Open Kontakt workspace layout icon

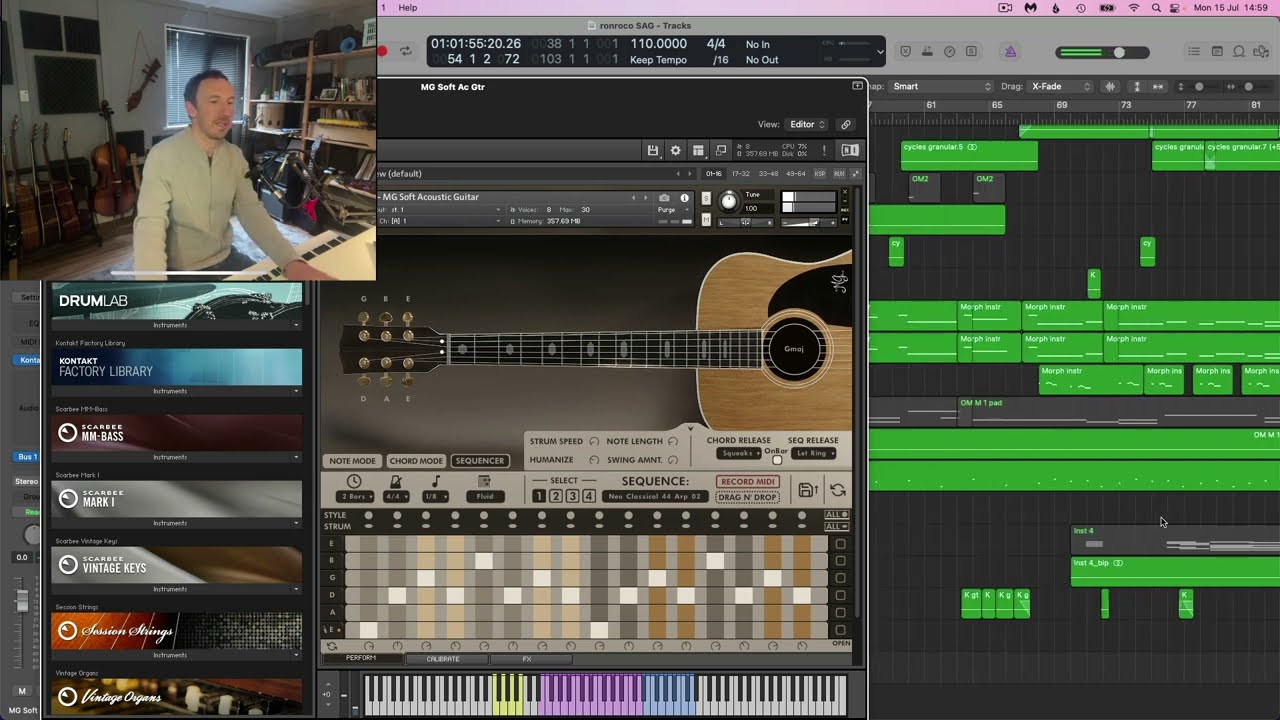pos(698,150)
